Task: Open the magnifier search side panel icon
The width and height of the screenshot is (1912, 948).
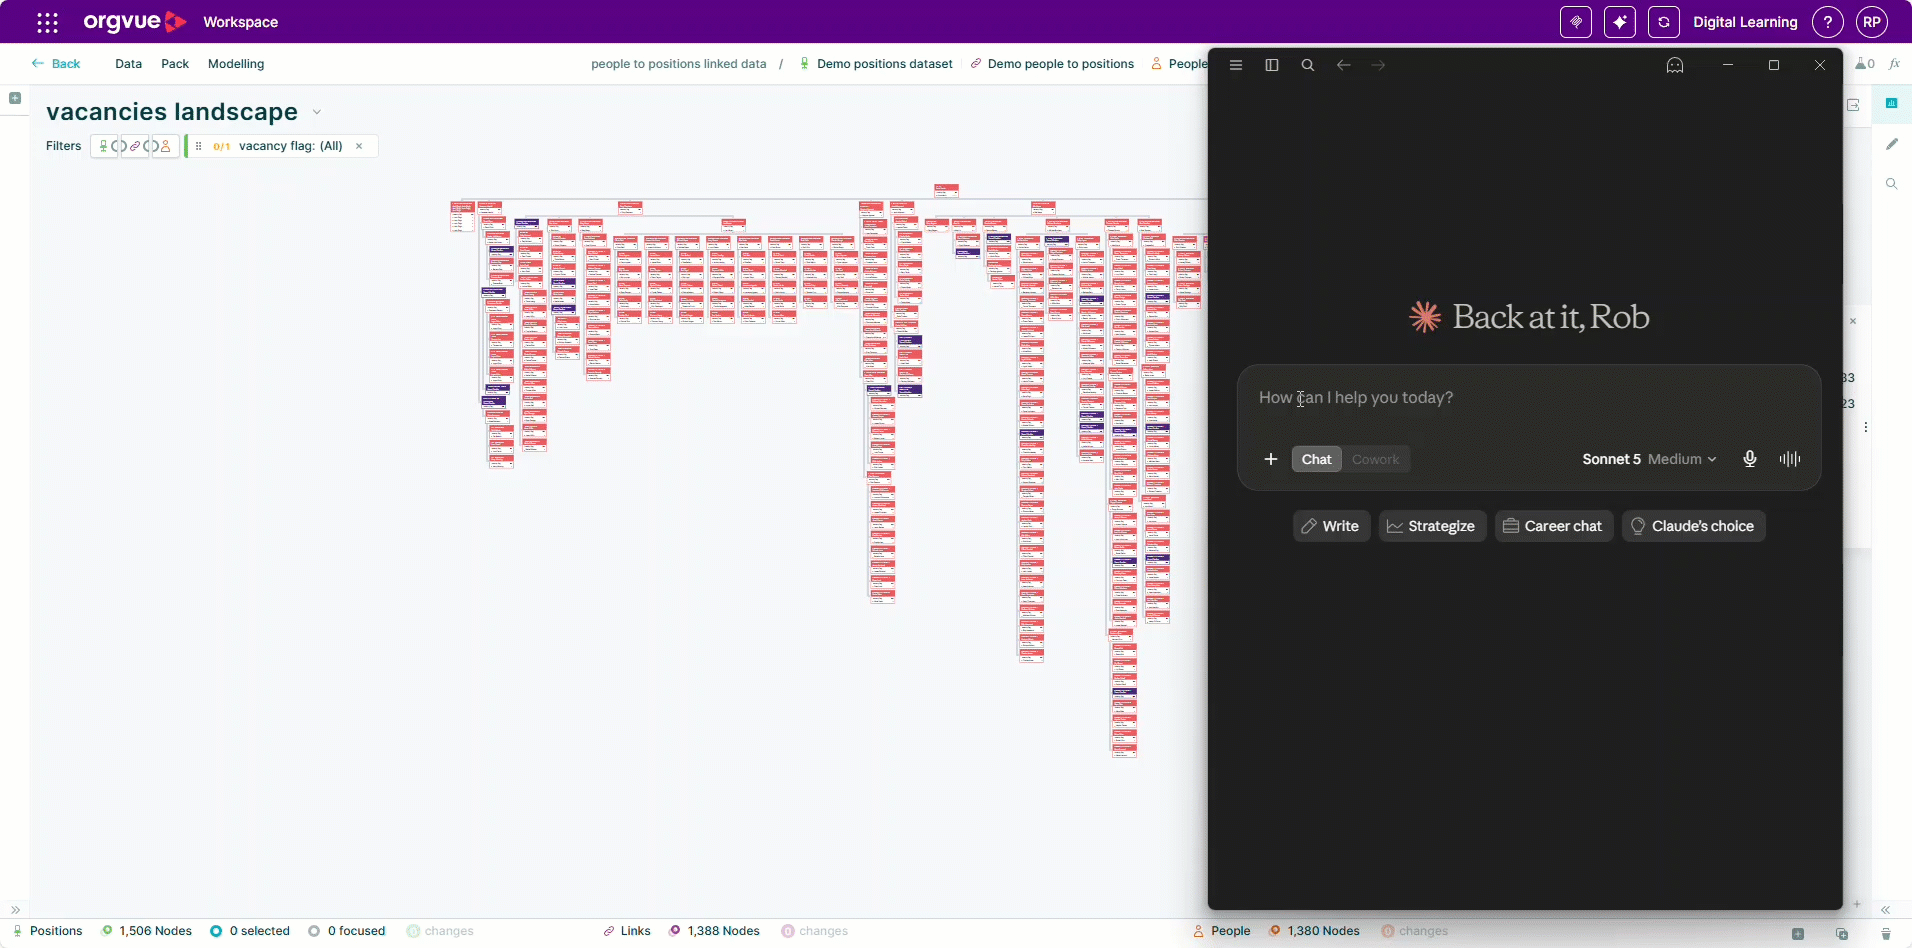Action: (1892, 184)
